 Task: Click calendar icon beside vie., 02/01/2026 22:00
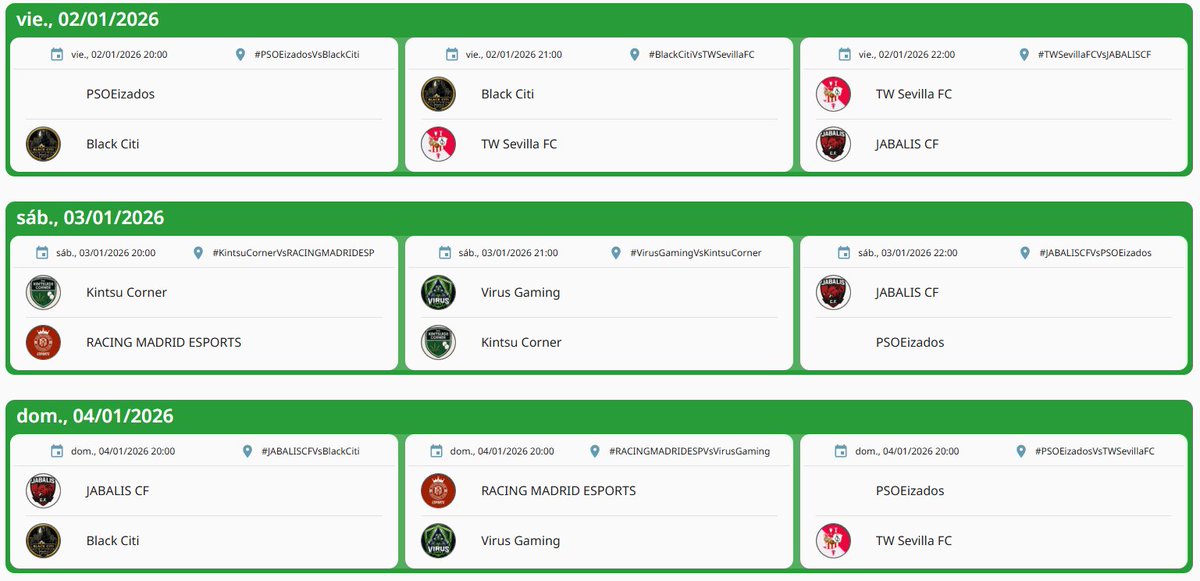click(x=846, y=54)
